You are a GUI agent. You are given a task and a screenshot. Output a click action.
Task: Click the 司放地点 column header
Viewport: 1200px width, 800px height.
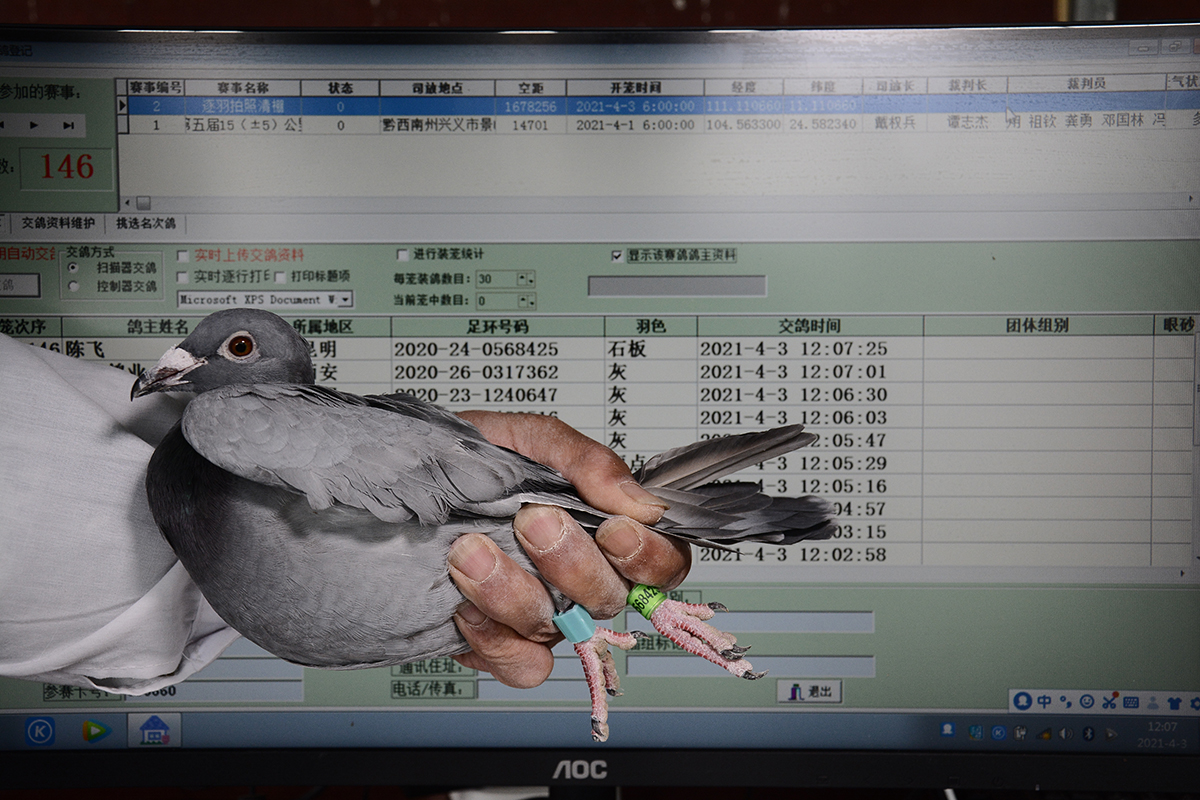pos(437,88)
